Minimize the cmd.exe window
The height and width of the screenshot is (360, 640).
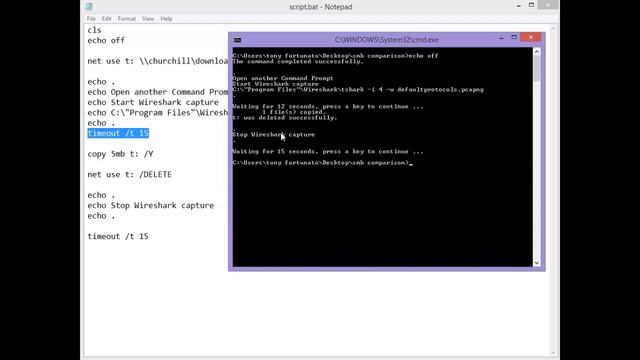[x=501, y=38]
